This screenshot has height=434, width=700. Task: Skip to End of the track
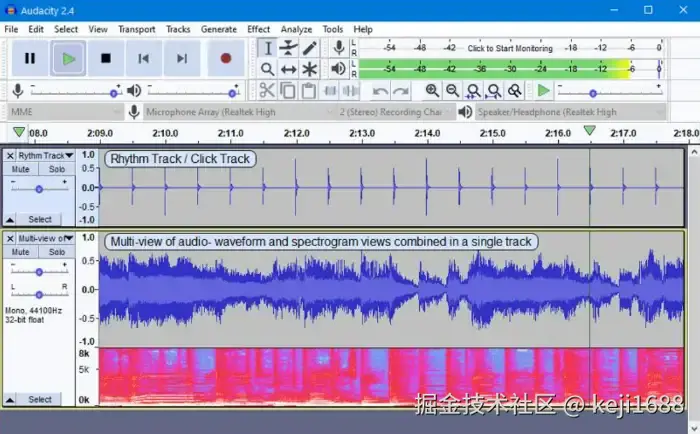182,58
